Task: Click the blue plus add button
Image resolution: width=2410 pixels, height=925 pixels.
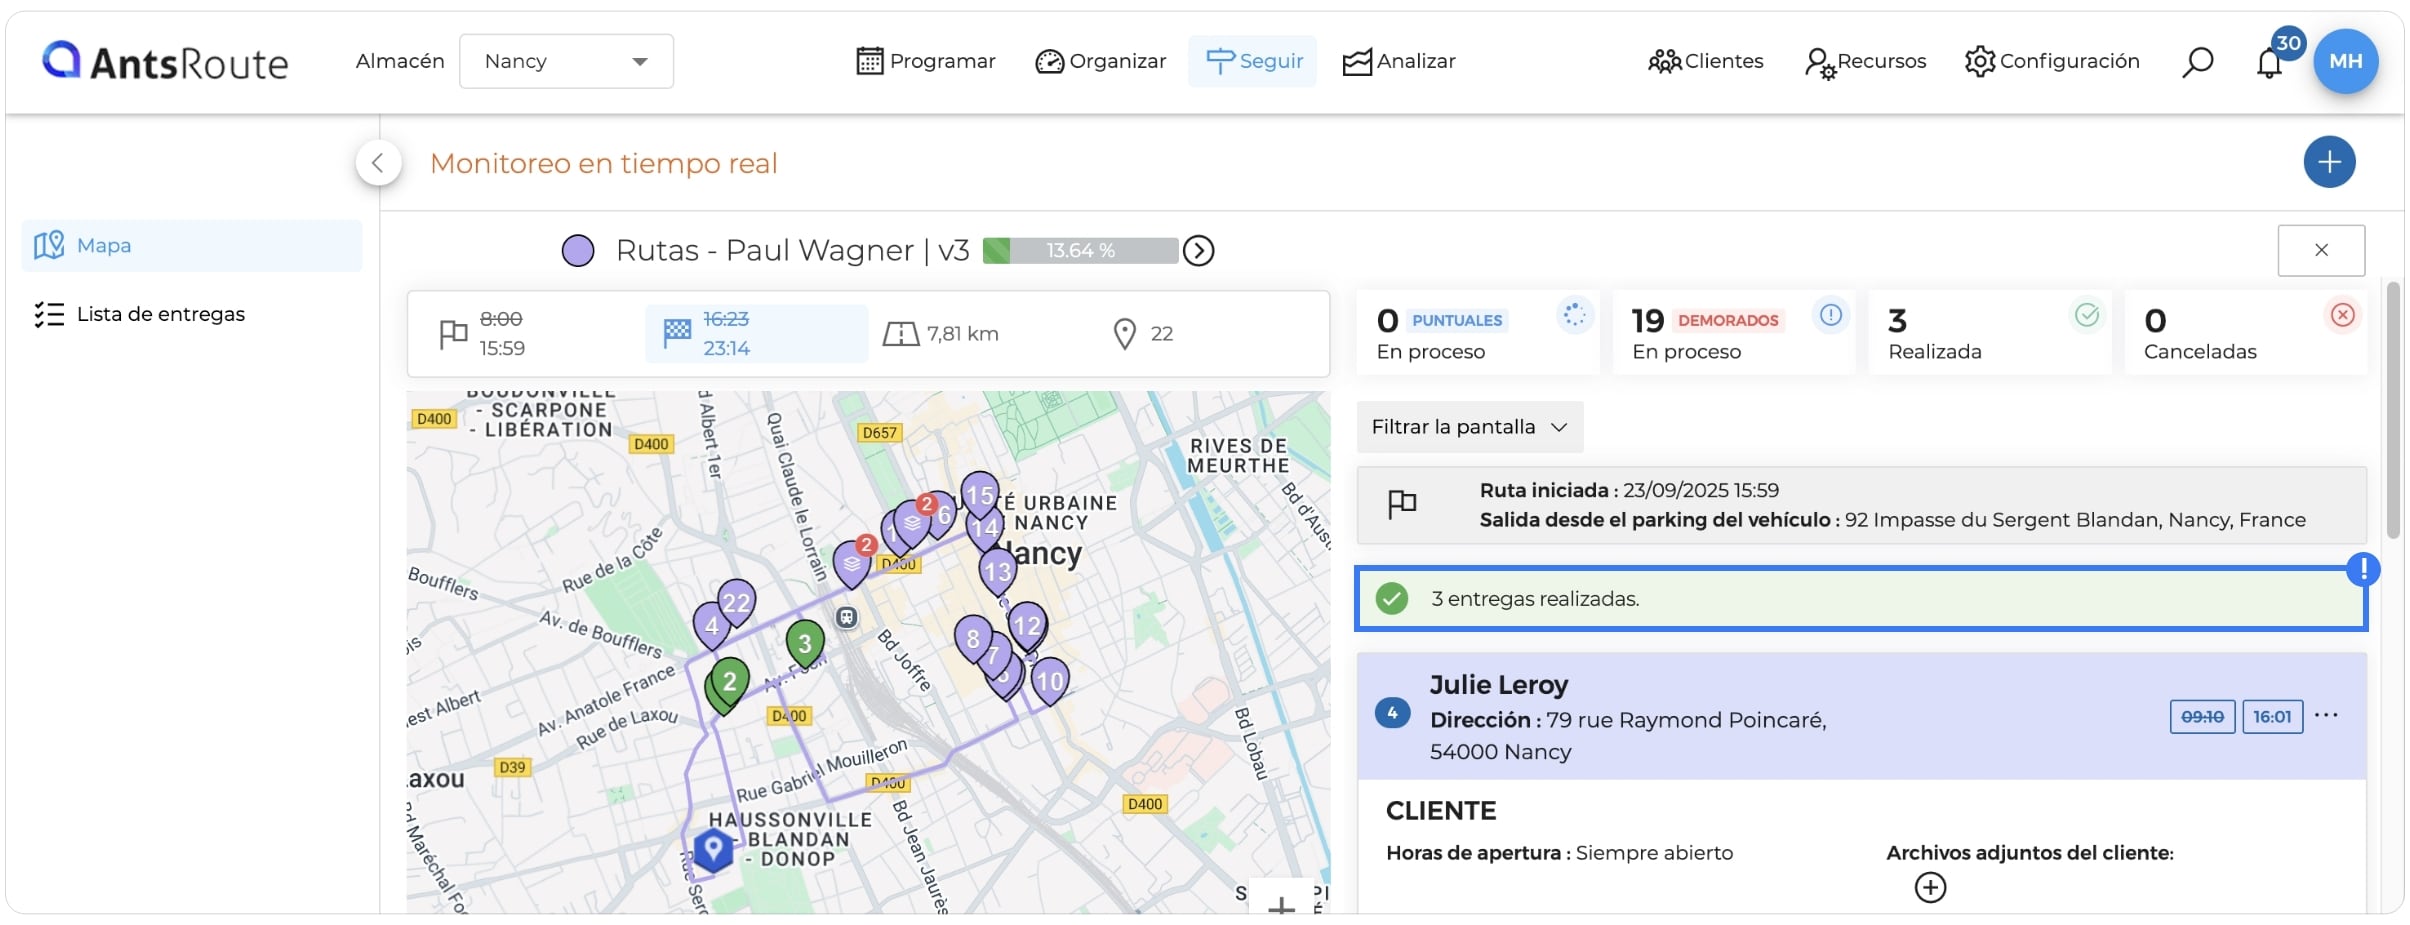Action: pos(2329,162)
